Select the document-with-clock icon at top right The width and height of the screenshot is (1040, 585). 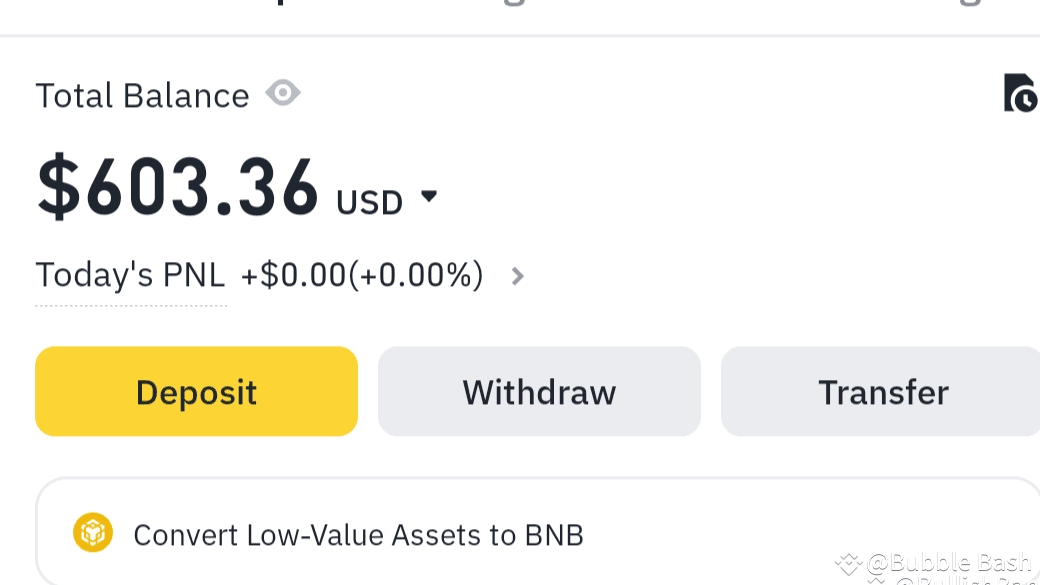1019,93
